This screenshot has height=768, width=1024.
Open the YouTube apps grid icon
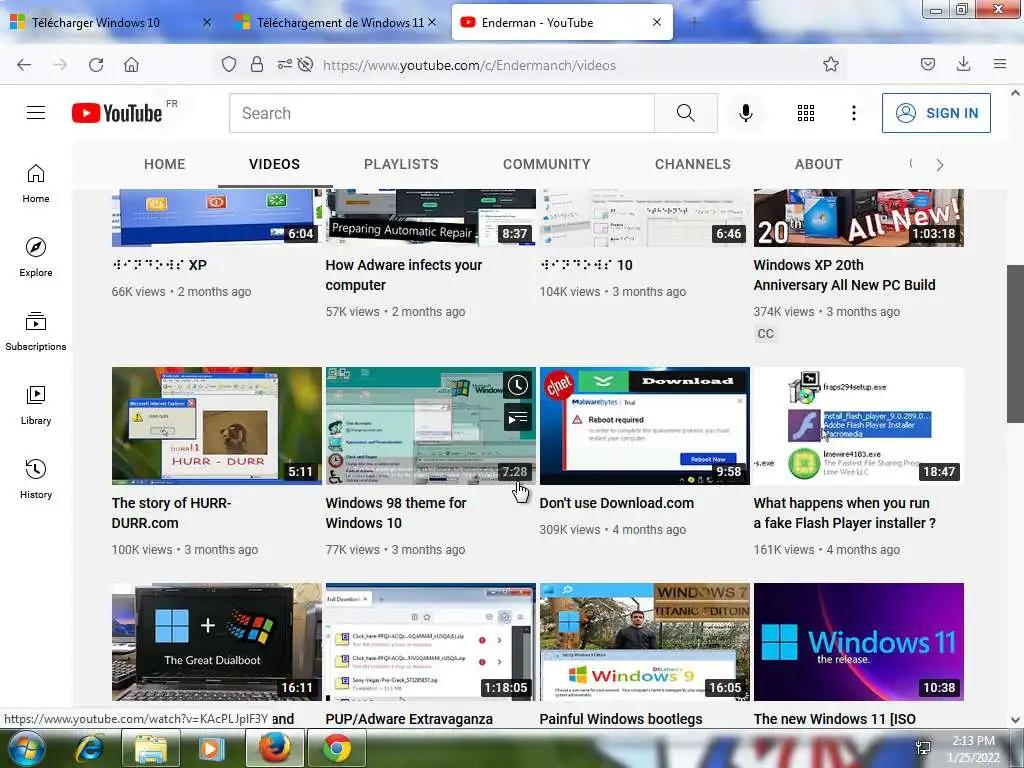806,113
